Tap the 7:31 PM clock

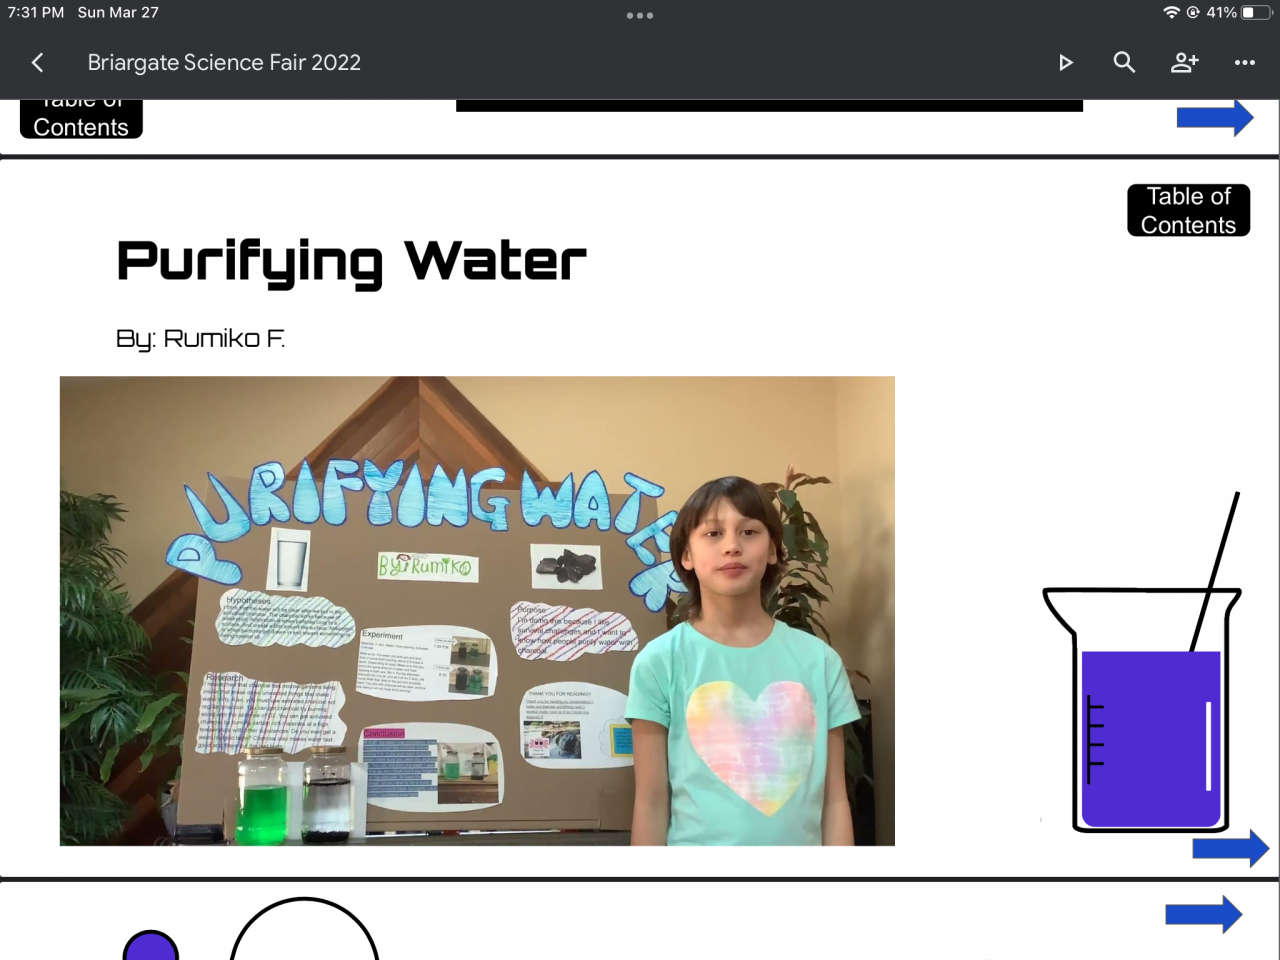pos(36,13)
